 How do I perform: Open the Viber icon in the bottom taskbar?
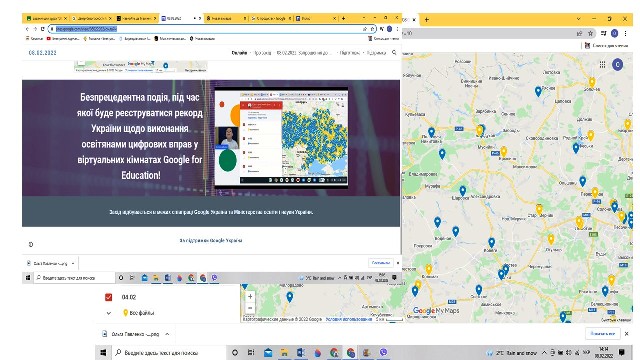pyautogui.click(x=383, y=352)
